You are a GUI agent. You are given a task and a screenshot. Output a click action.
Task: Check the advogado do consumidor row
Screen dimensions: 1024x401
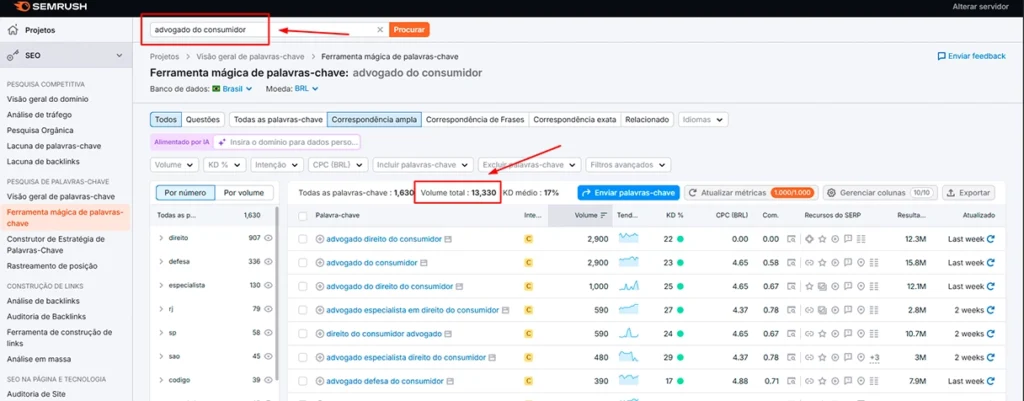[x=302, y=263]
